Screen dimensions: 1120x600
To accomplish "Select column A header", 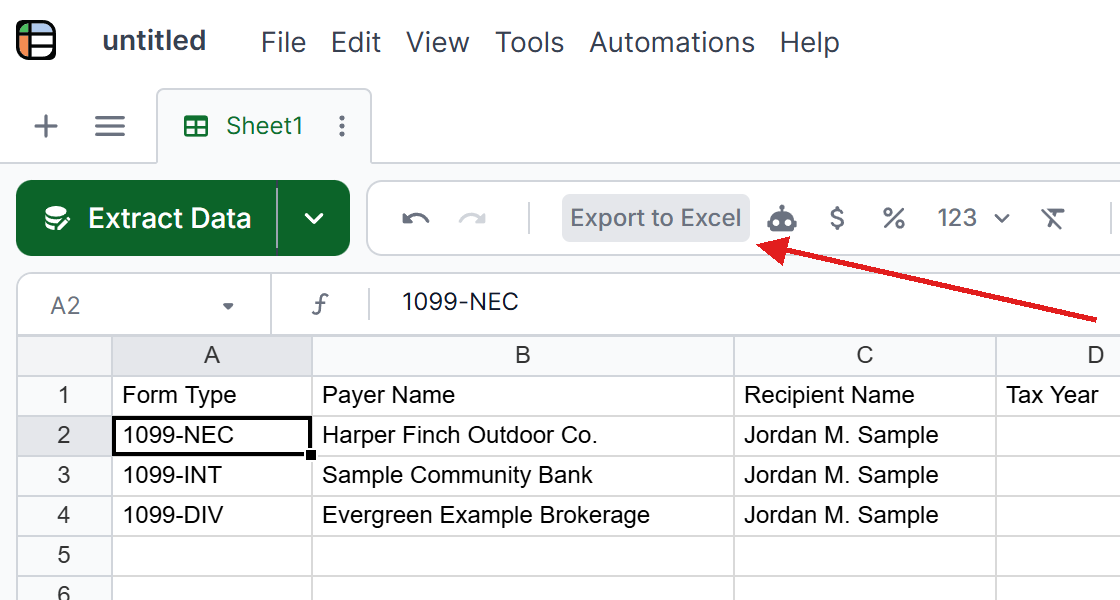I will tap(211, 355).
